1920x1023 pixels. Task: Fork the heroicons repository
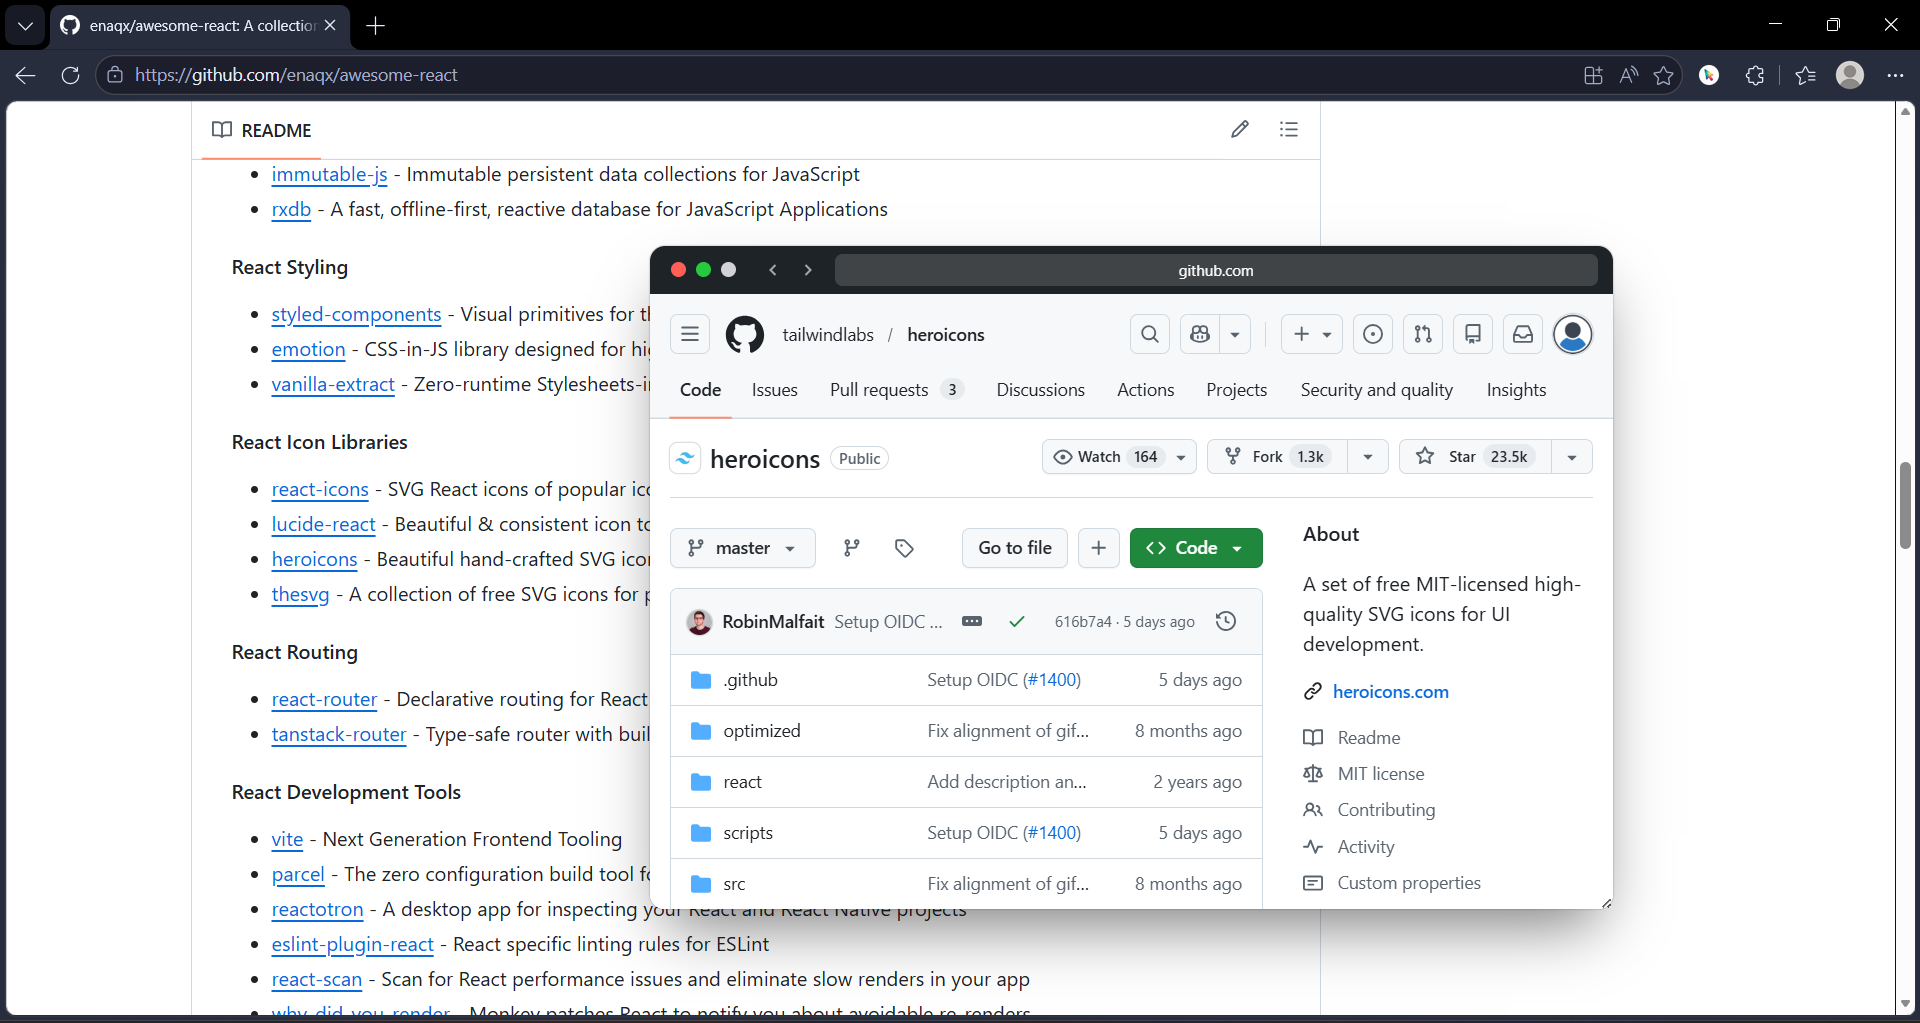(x=1277, y=457)
